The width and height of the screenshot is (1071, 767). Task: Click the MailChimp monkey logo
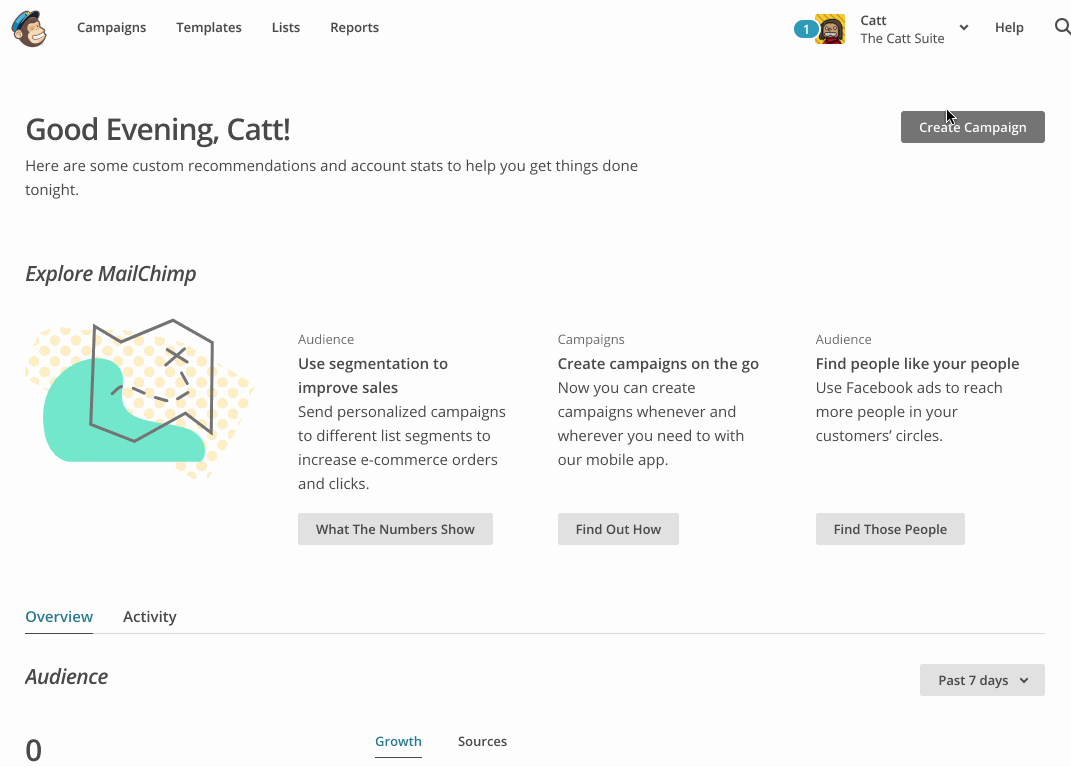tap(29, 29)
